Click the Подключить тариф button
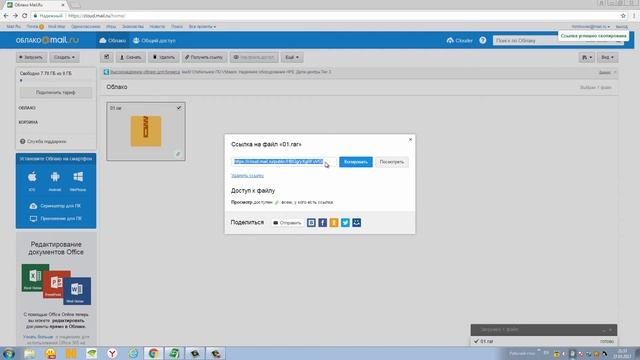This screenshot has height=360, width=640. point(56,93)
